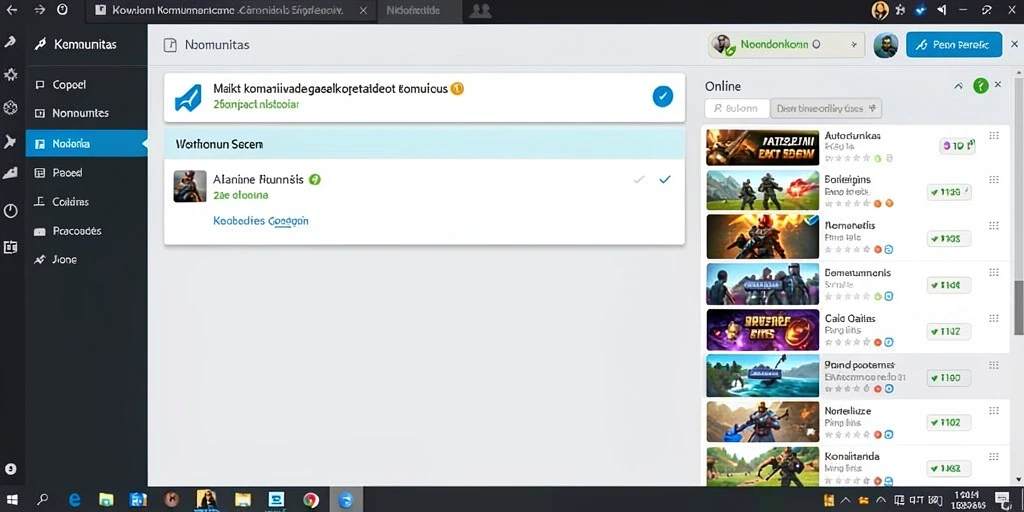Toggle the check badge on Romenetis row

949,239
